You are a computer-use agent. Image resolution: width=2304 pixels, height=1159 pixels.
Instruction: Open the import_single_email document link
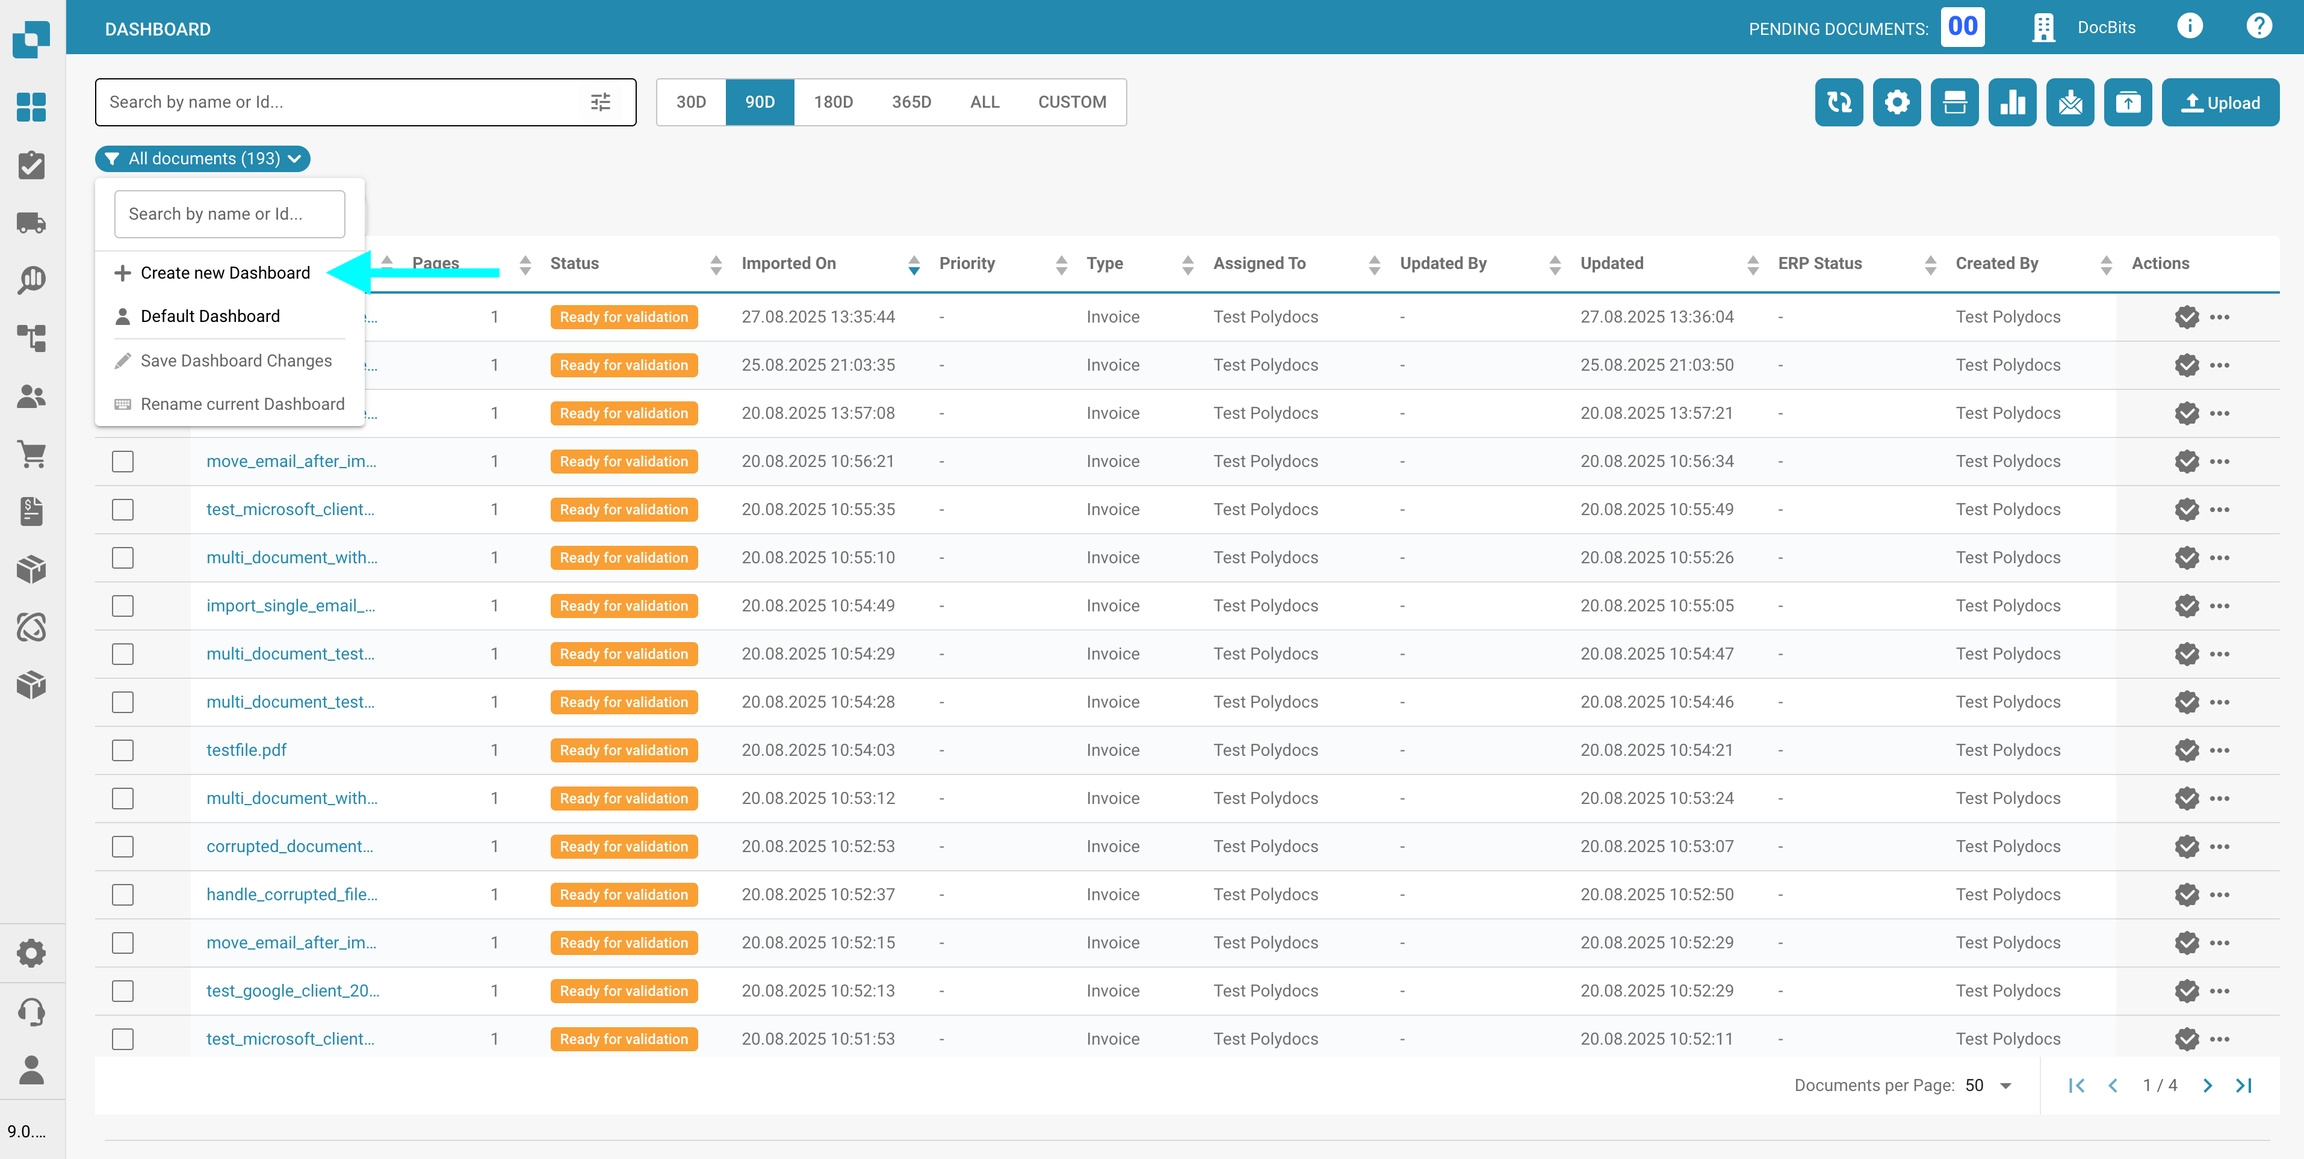click(x=290, y=606)
